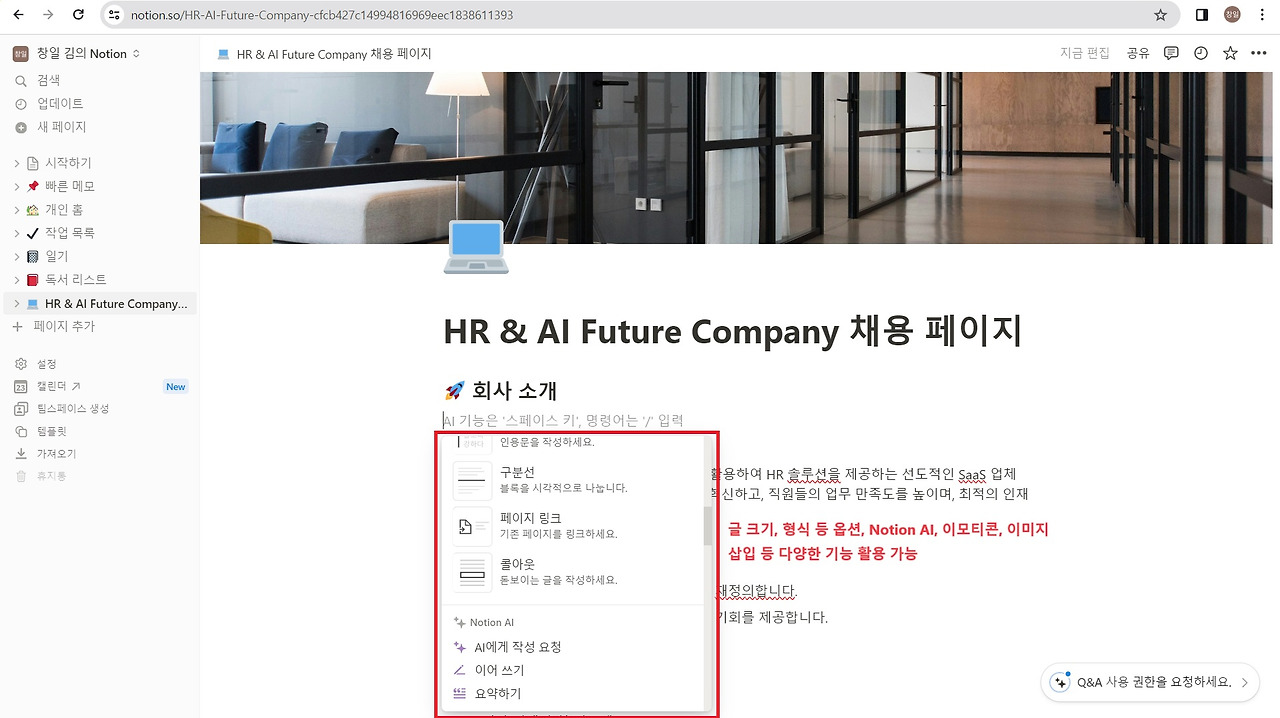Click the empty block placeholder text line
Viewport: 1280px width, 718px height.
(564, 420)
